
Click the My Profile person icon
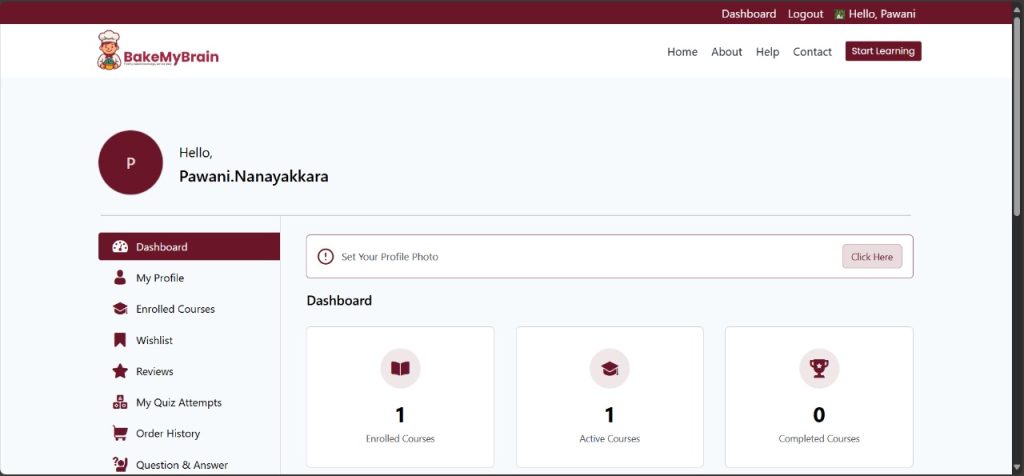point(120,278)
